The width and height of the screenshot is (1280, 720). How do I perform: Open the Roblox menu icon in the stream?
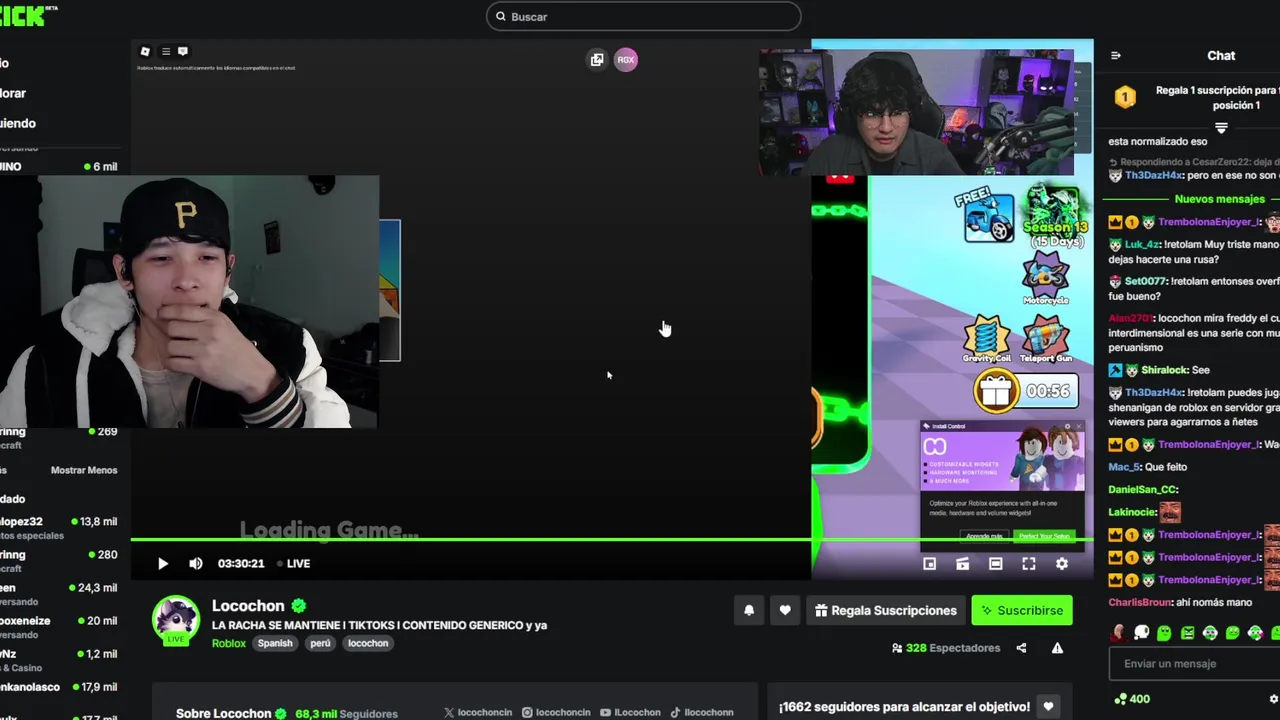pos(145,51)
